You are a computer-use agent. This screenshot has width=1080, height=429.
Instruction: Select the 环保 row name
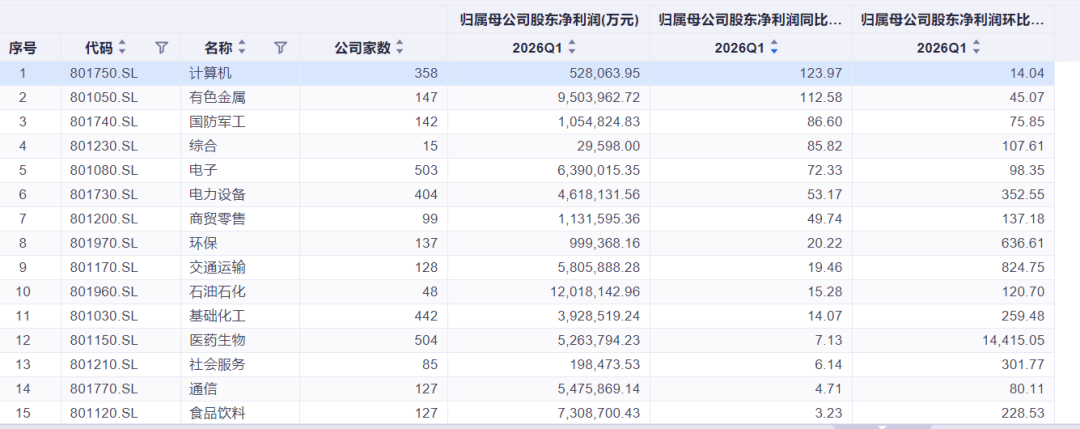coord(203,243)
